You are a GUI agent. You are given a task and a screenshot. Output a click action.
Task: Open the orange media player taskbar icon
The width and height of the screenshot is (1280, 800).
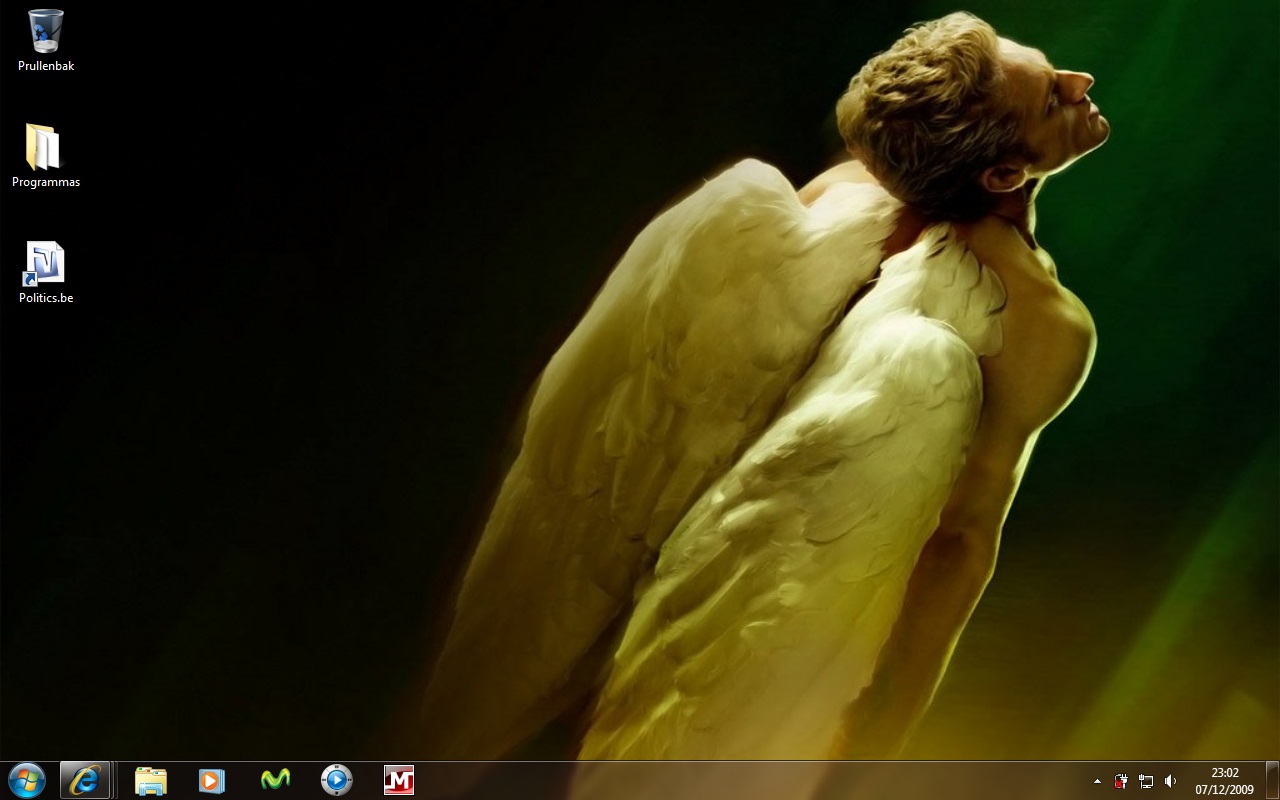212,780
